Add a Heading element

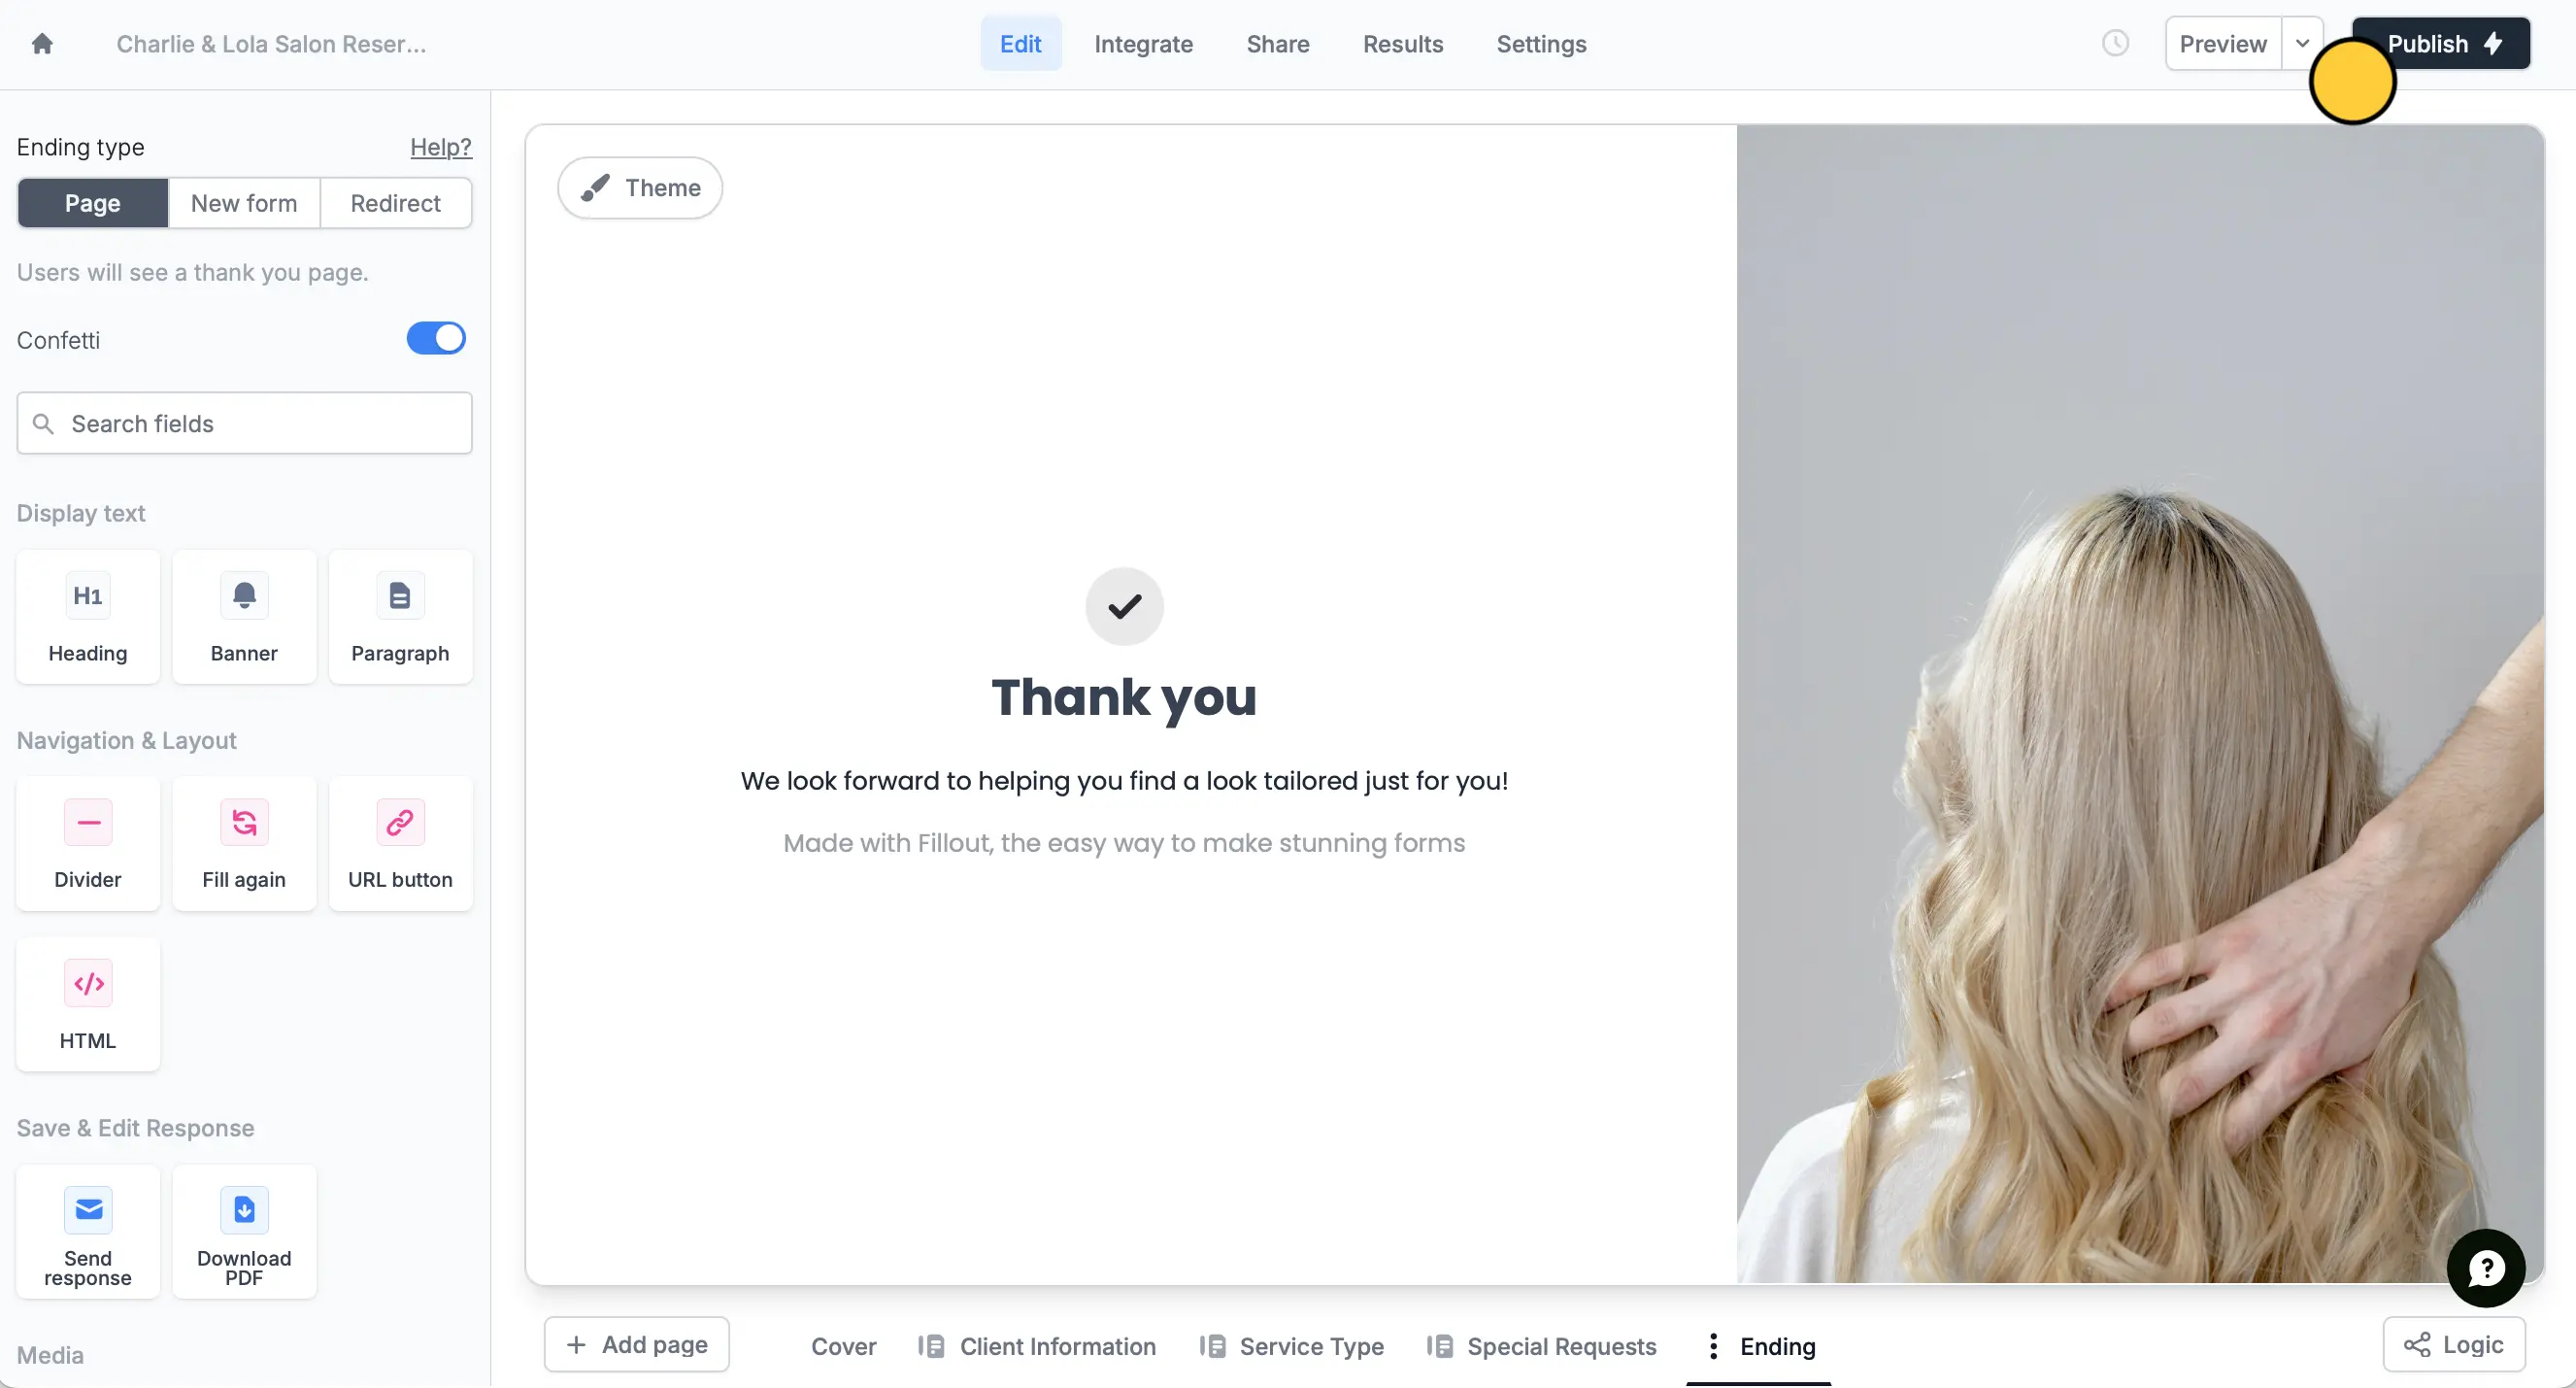coord(88,617)
